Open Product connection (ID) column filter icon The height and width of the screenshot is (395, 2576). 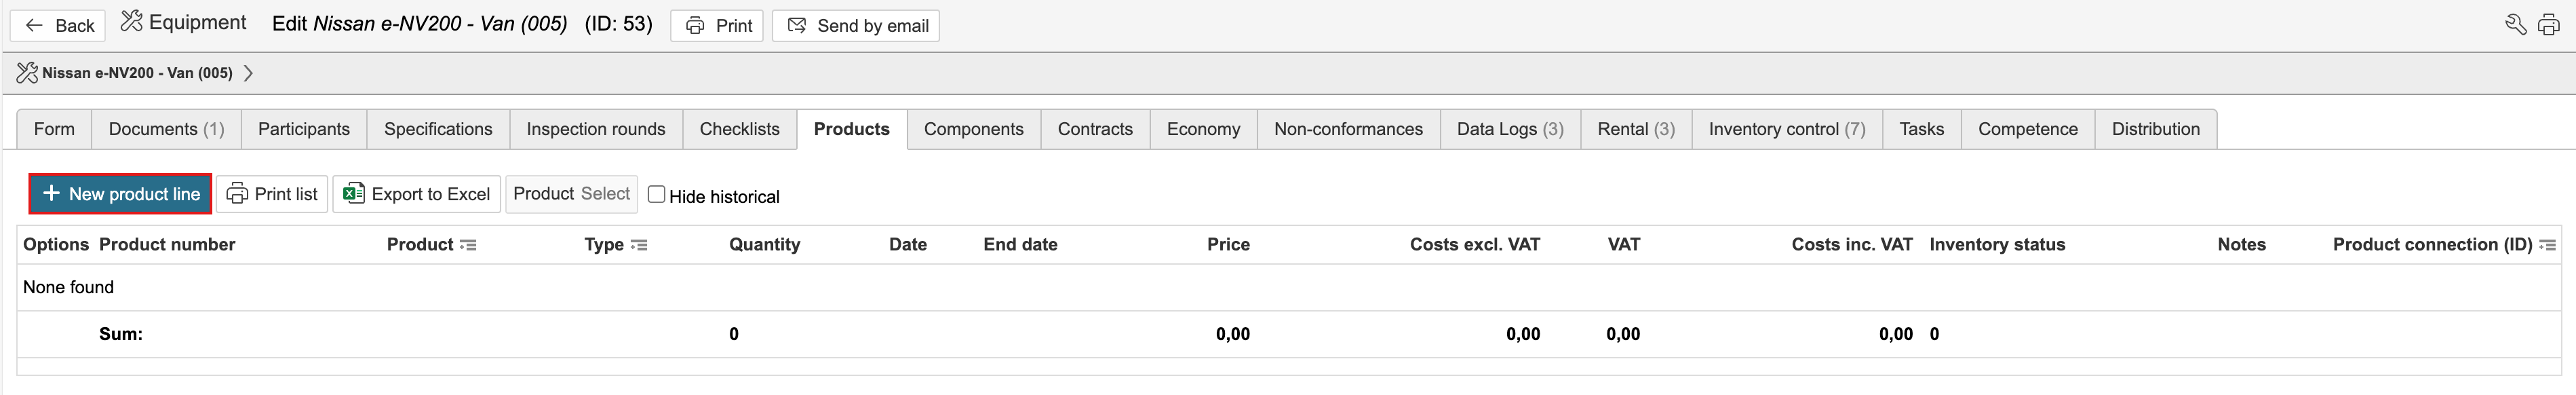pos(2547,245)
